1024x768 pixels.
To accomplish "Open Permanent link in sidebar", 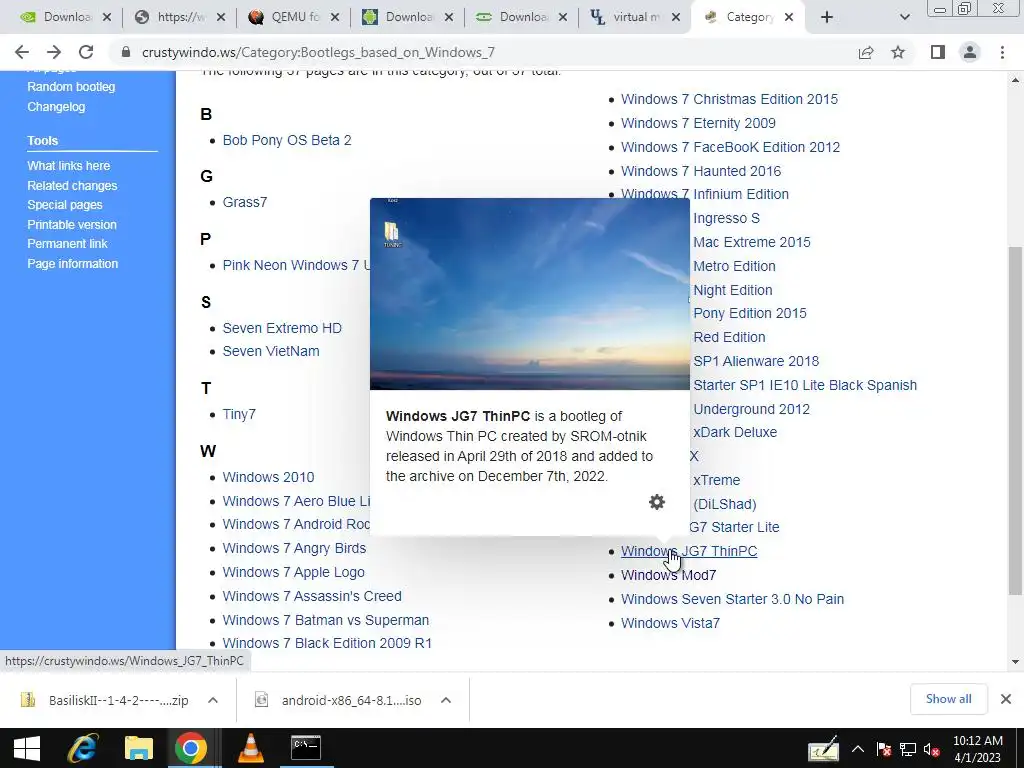I will [x=67, y=244].
